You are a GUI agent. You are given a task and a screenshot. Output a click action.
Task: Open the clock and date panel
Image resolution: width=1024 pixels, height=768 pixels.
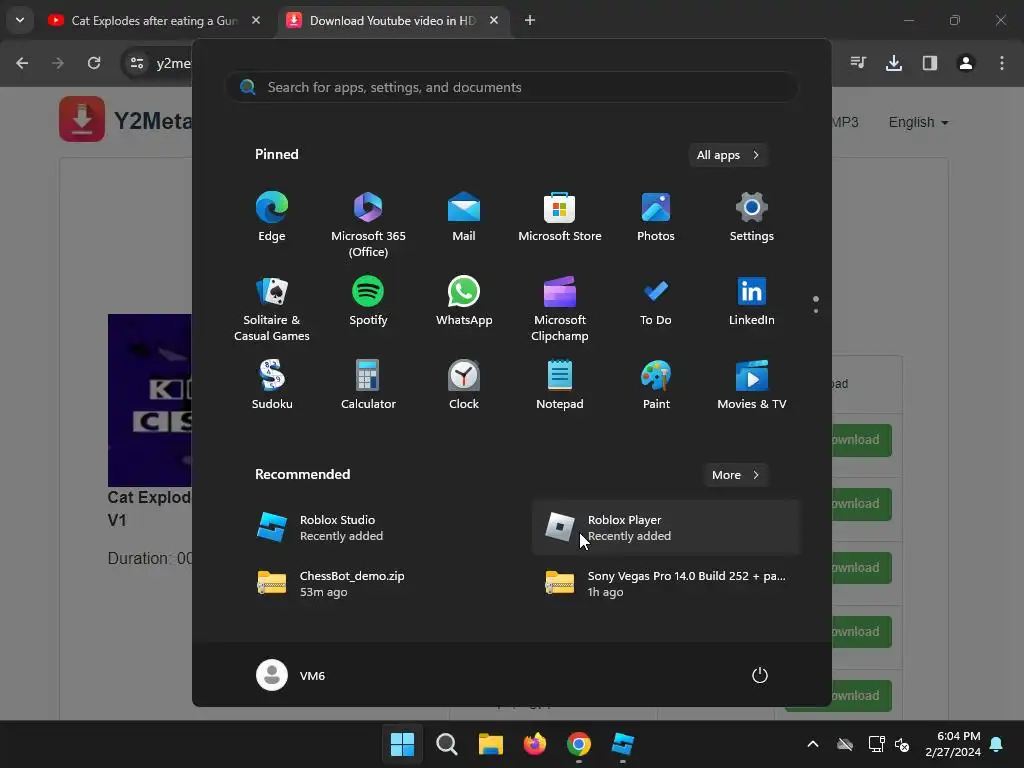pos(953,744)
